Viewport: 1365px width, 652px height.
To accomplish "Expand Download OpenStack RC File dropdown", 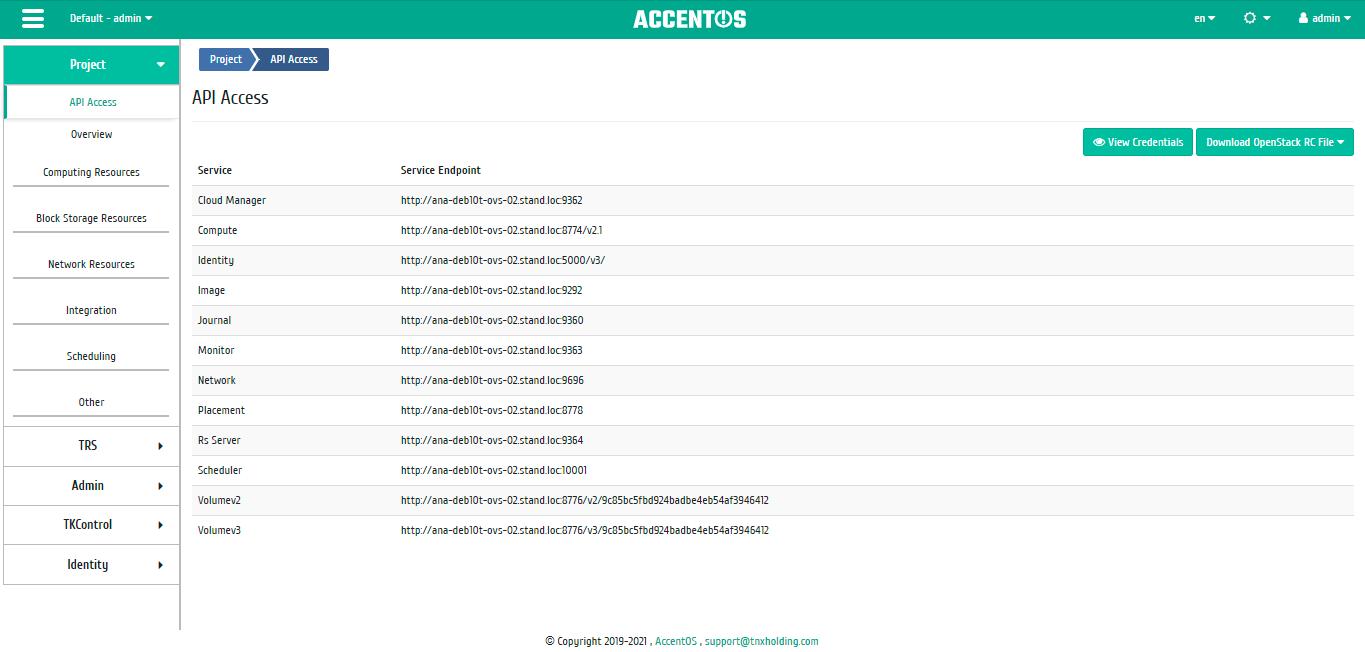I will point(1275,142).
